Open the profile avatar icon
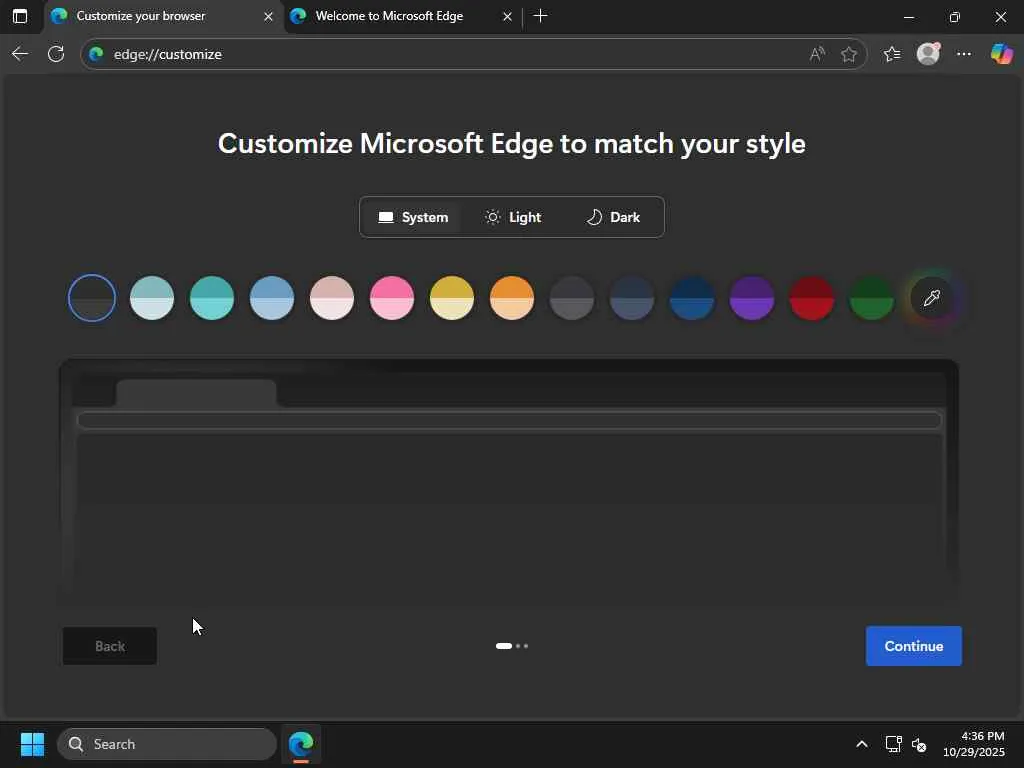This screenshot has height=768, width=1024. tap(928, 54)
